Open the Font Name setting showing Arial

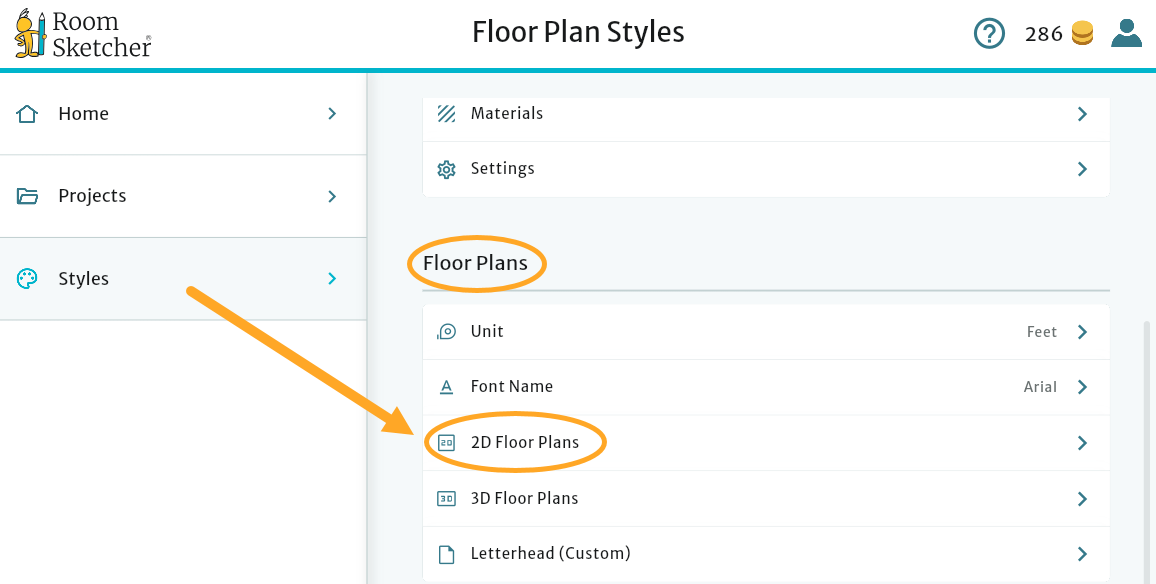coord(765,387)
